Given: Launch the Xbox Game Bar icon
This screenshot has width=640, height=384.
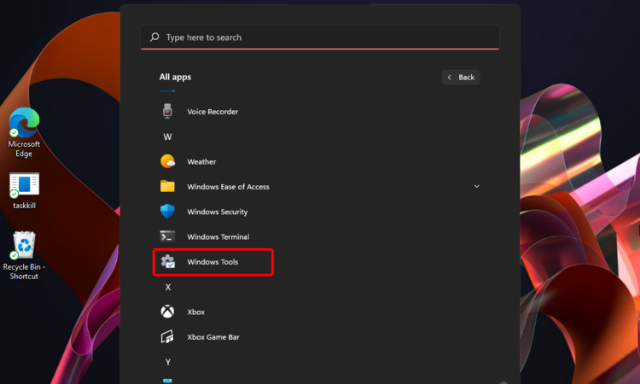Looking at the screenshot, I should (167, 337).
